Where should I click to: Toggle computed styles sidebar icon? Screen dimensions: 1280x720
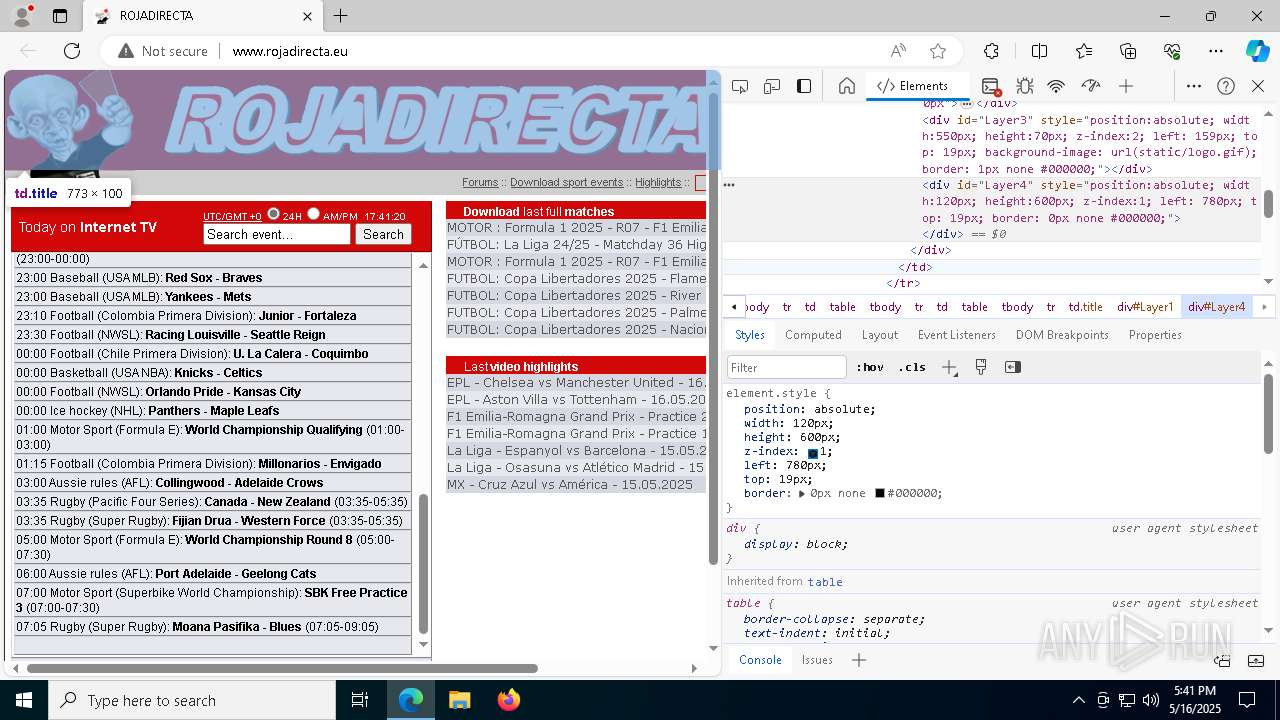tap(1013, 367)
